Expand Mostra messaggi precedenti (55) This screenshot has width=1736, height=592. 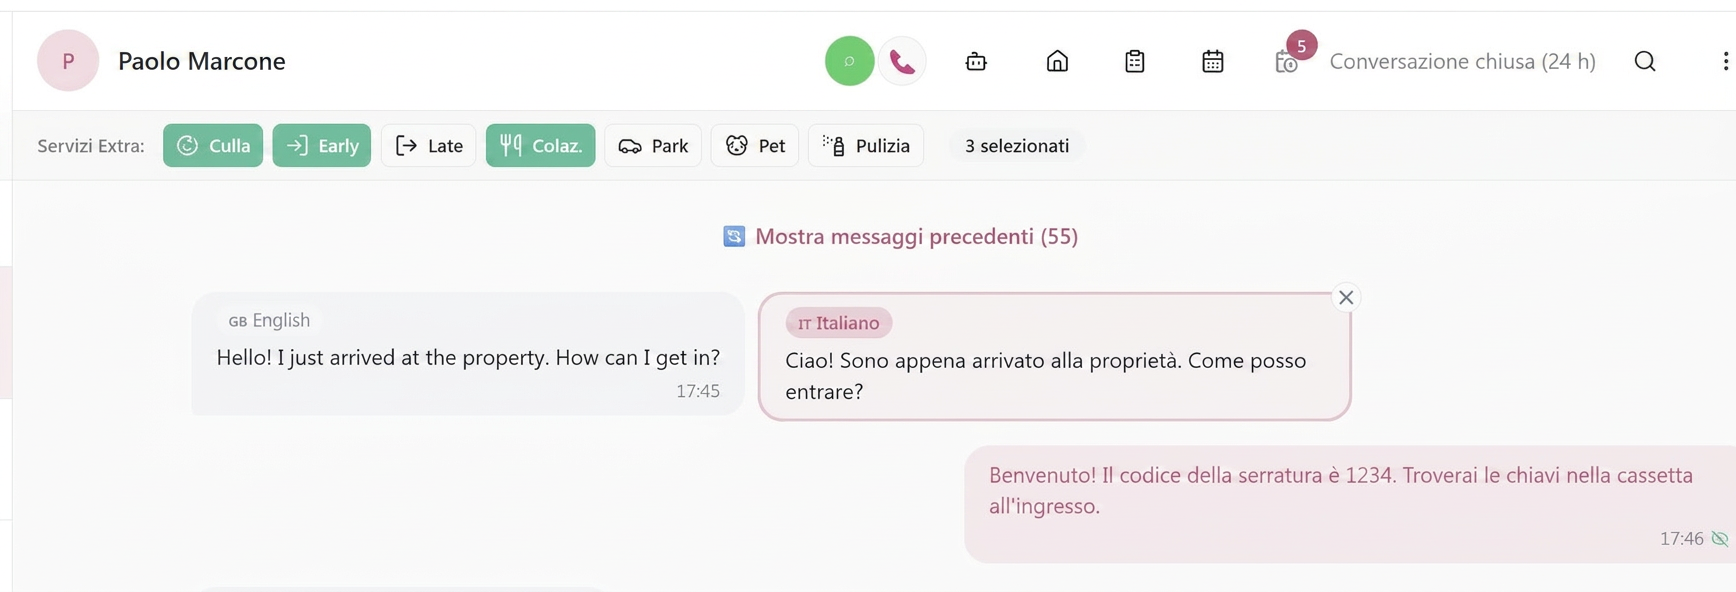point(901,236)
